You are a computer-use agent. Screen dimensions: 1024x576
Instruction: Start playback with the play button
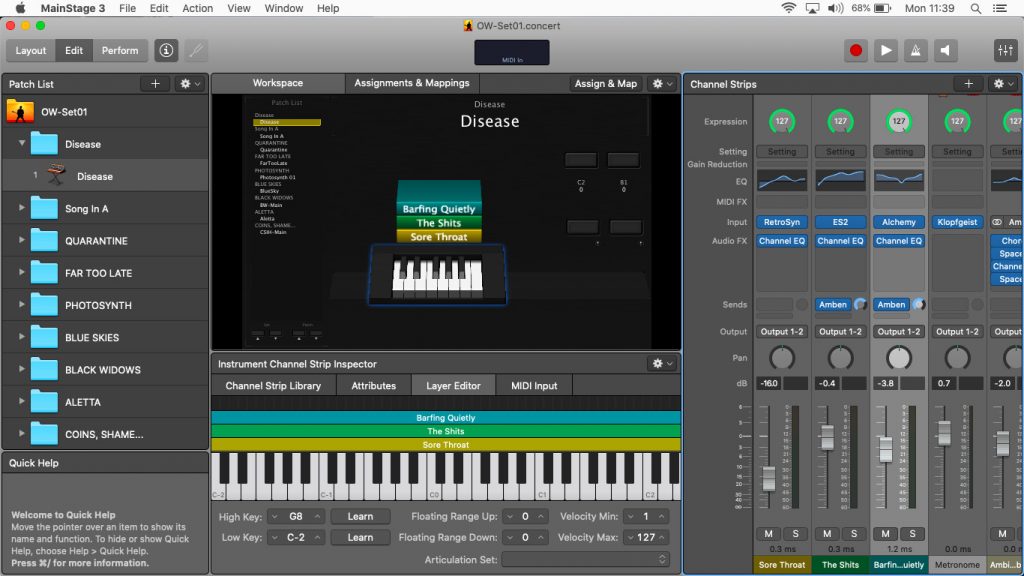(x=886, y=50)
